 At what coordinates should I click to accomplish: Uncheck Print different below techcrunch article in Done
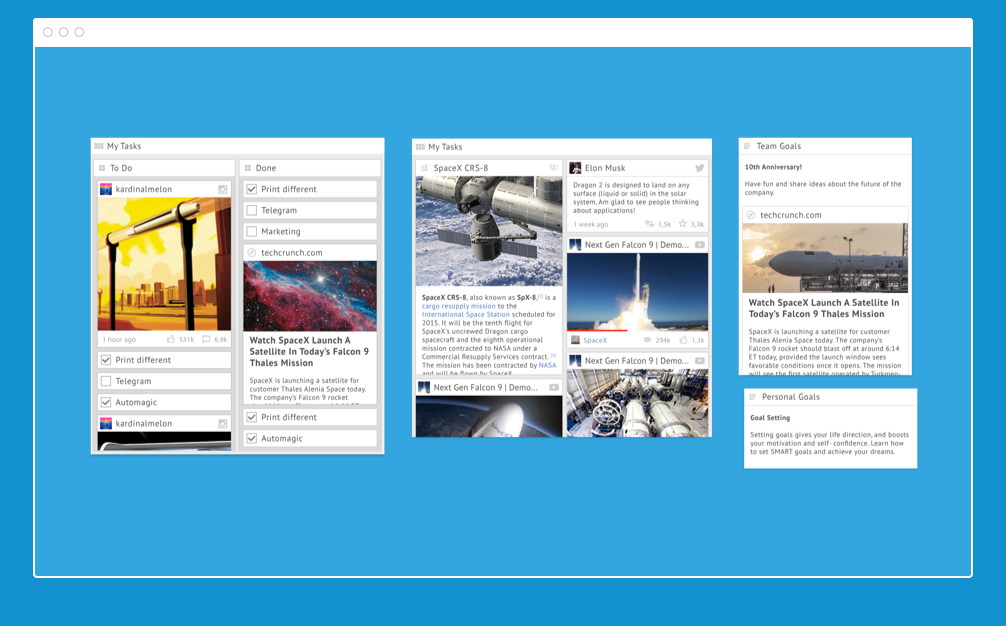[252, 417]
